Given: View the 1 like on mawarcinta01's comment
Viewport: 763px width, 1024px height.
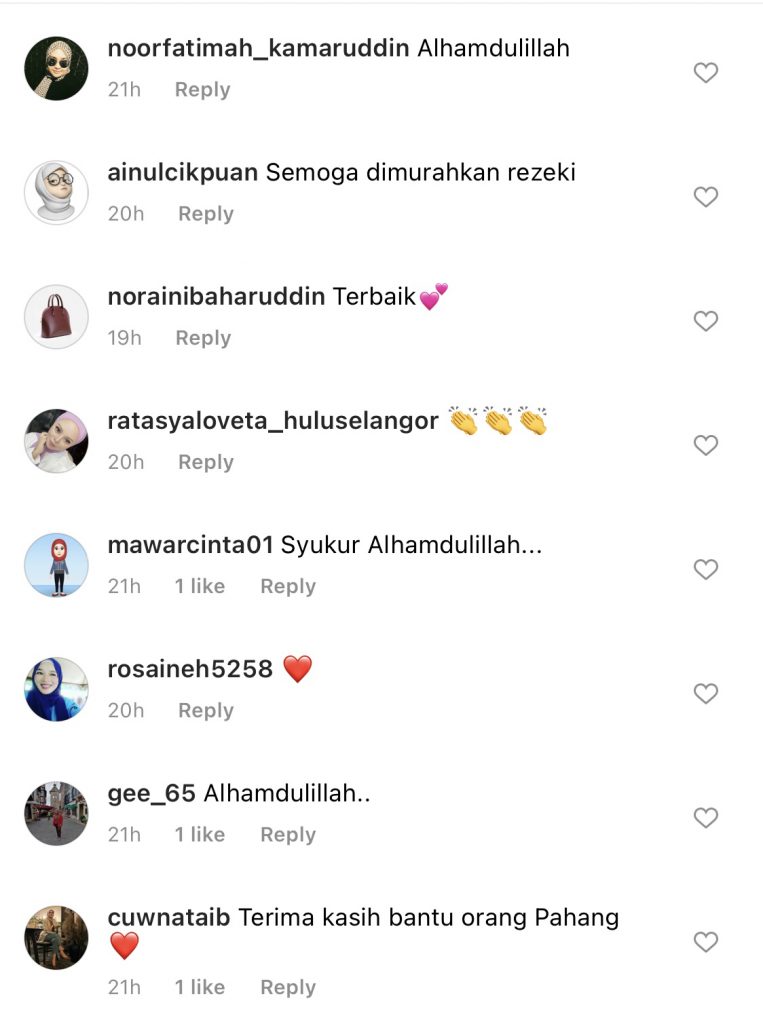Looking at the screenshot, I should click(200, 586).
